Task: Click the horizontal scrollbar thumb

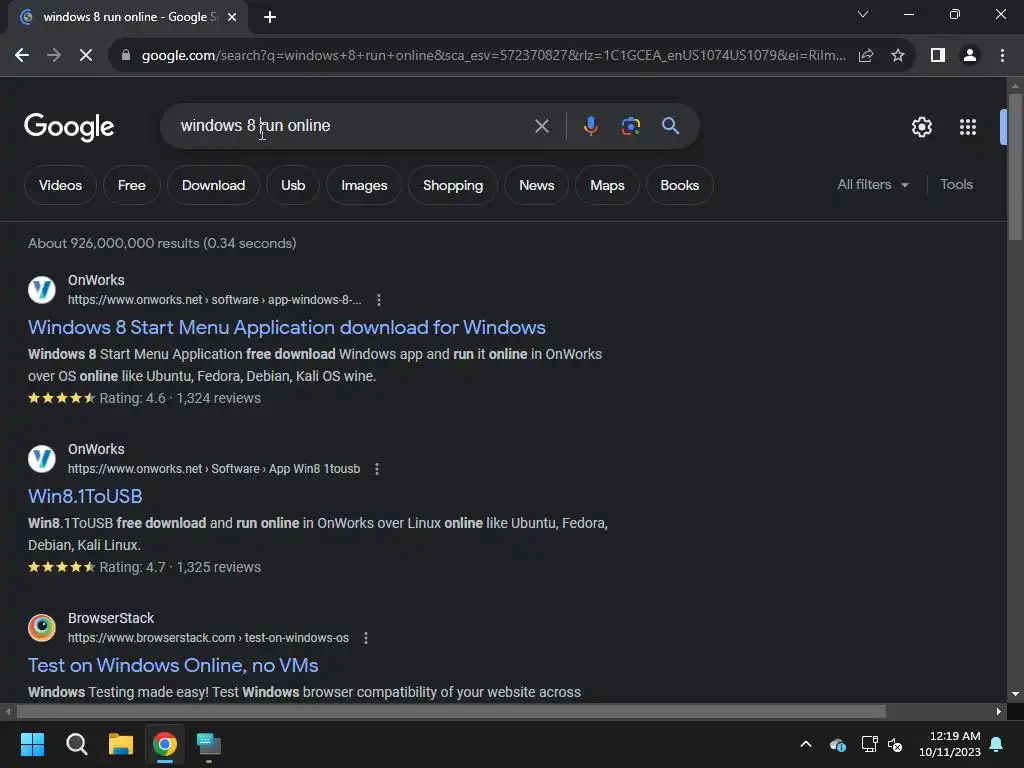Action: click(x=451, y=711)
